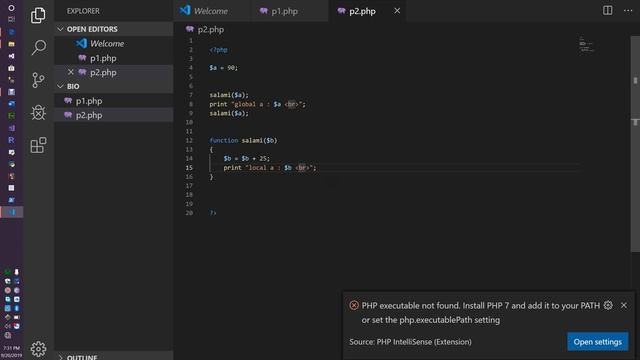The width and height of the screenshot is (640, 360).
Task: Click the p2.php breadcrumb above editor
Action: point(205,29)
